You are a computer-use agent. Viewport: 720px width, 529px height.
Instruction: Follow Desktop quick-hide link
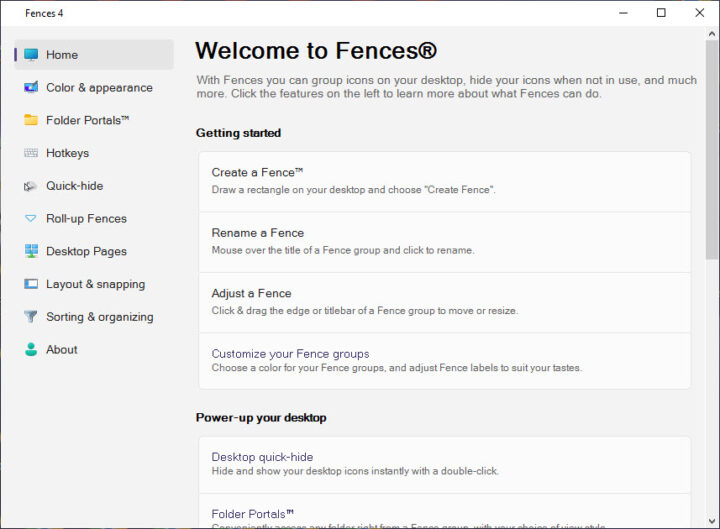262,457
